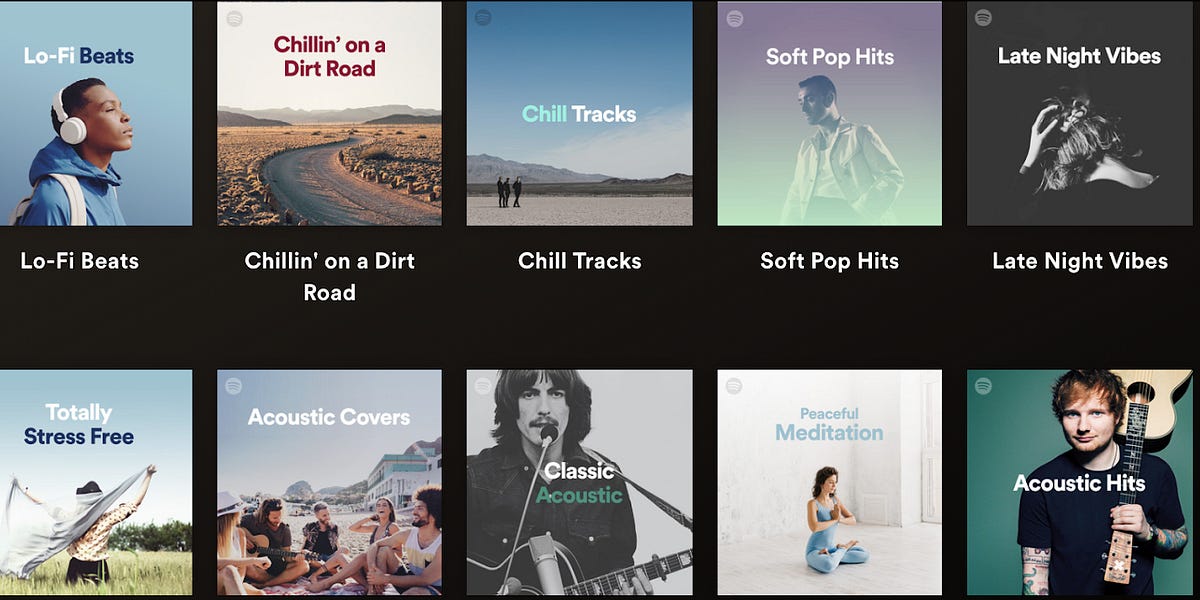Click the Chill Tracks title text
This screenshot has width=1200, height=600.
[580, 261]
